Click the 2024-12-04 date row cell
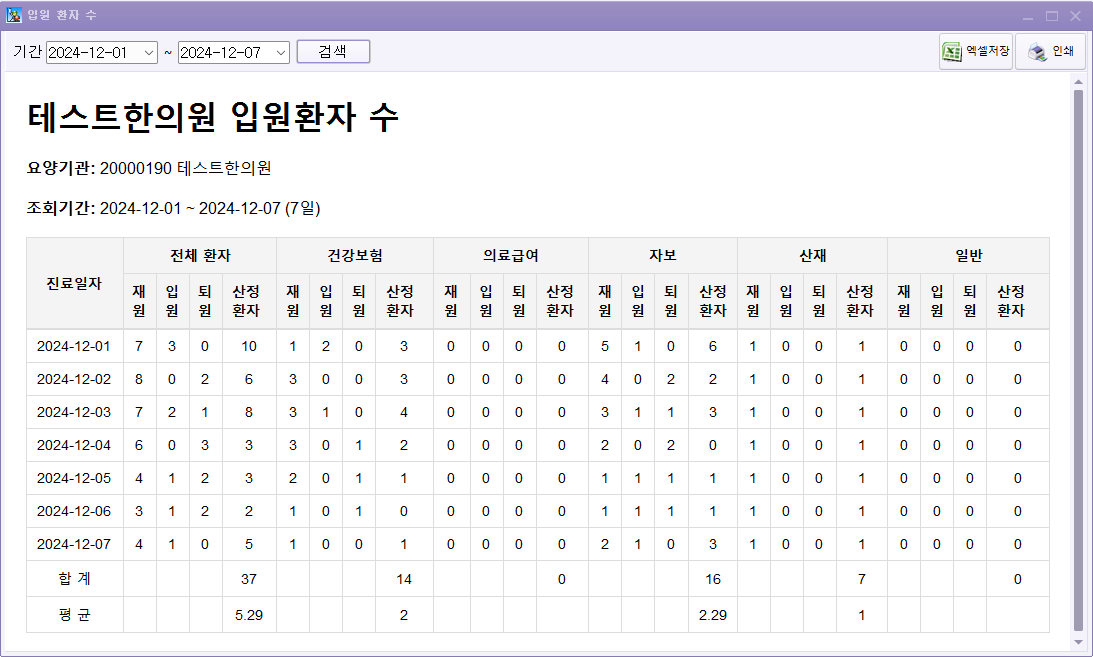1093x657 pixels. click(x=74, y=445)
